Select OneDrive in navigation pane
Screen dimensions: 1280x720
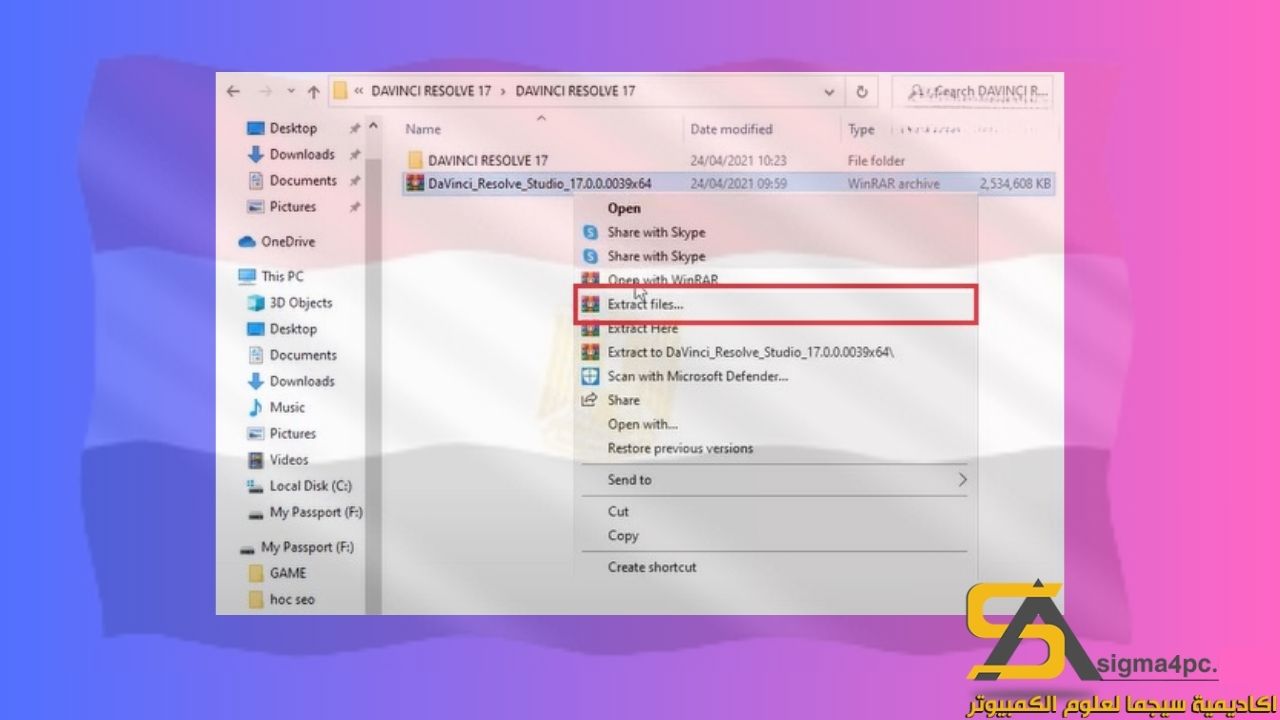(288, 241)
